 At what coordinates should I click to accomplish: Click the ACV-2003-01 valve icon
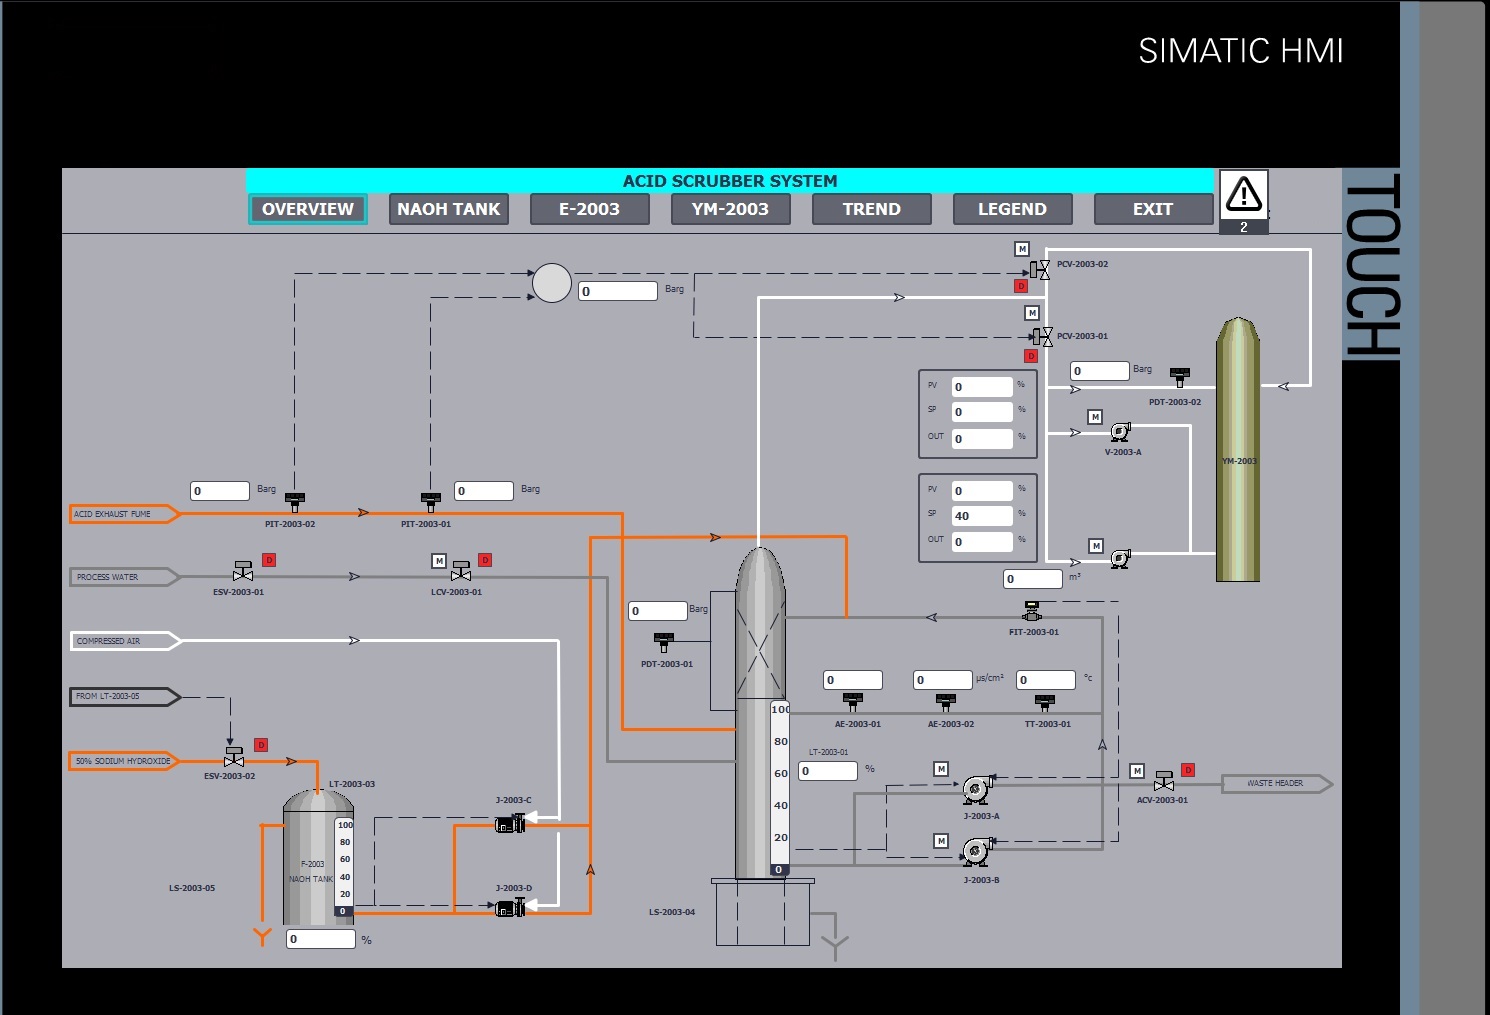[1165, 783]
